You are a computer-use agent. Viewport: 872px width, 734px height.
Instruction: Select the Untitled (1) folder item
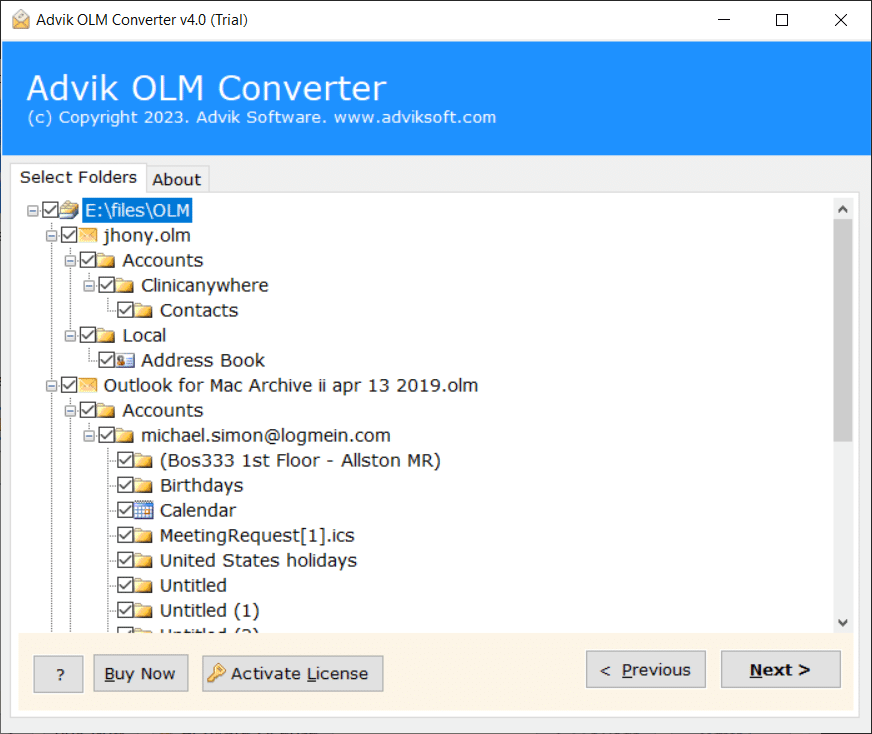click(209, 610)
